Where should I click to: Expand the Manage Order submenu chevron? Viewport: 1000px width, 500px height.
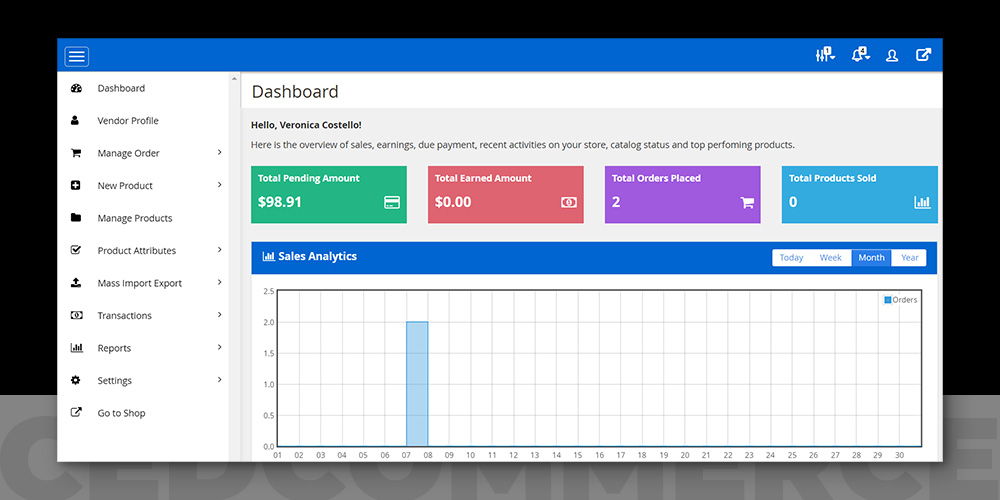(219, 152)
